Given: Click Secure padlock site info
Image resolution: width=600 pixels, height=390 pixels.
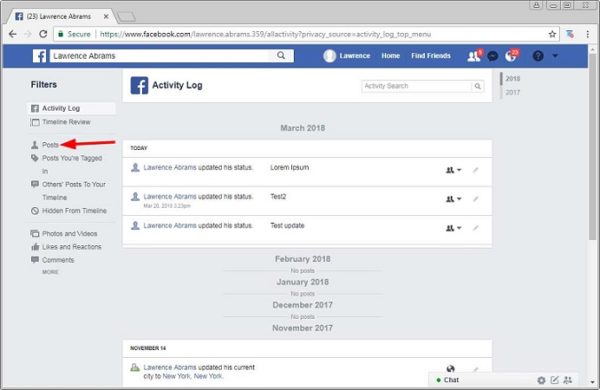Looking at the screenshot, I should pos(74,34).
